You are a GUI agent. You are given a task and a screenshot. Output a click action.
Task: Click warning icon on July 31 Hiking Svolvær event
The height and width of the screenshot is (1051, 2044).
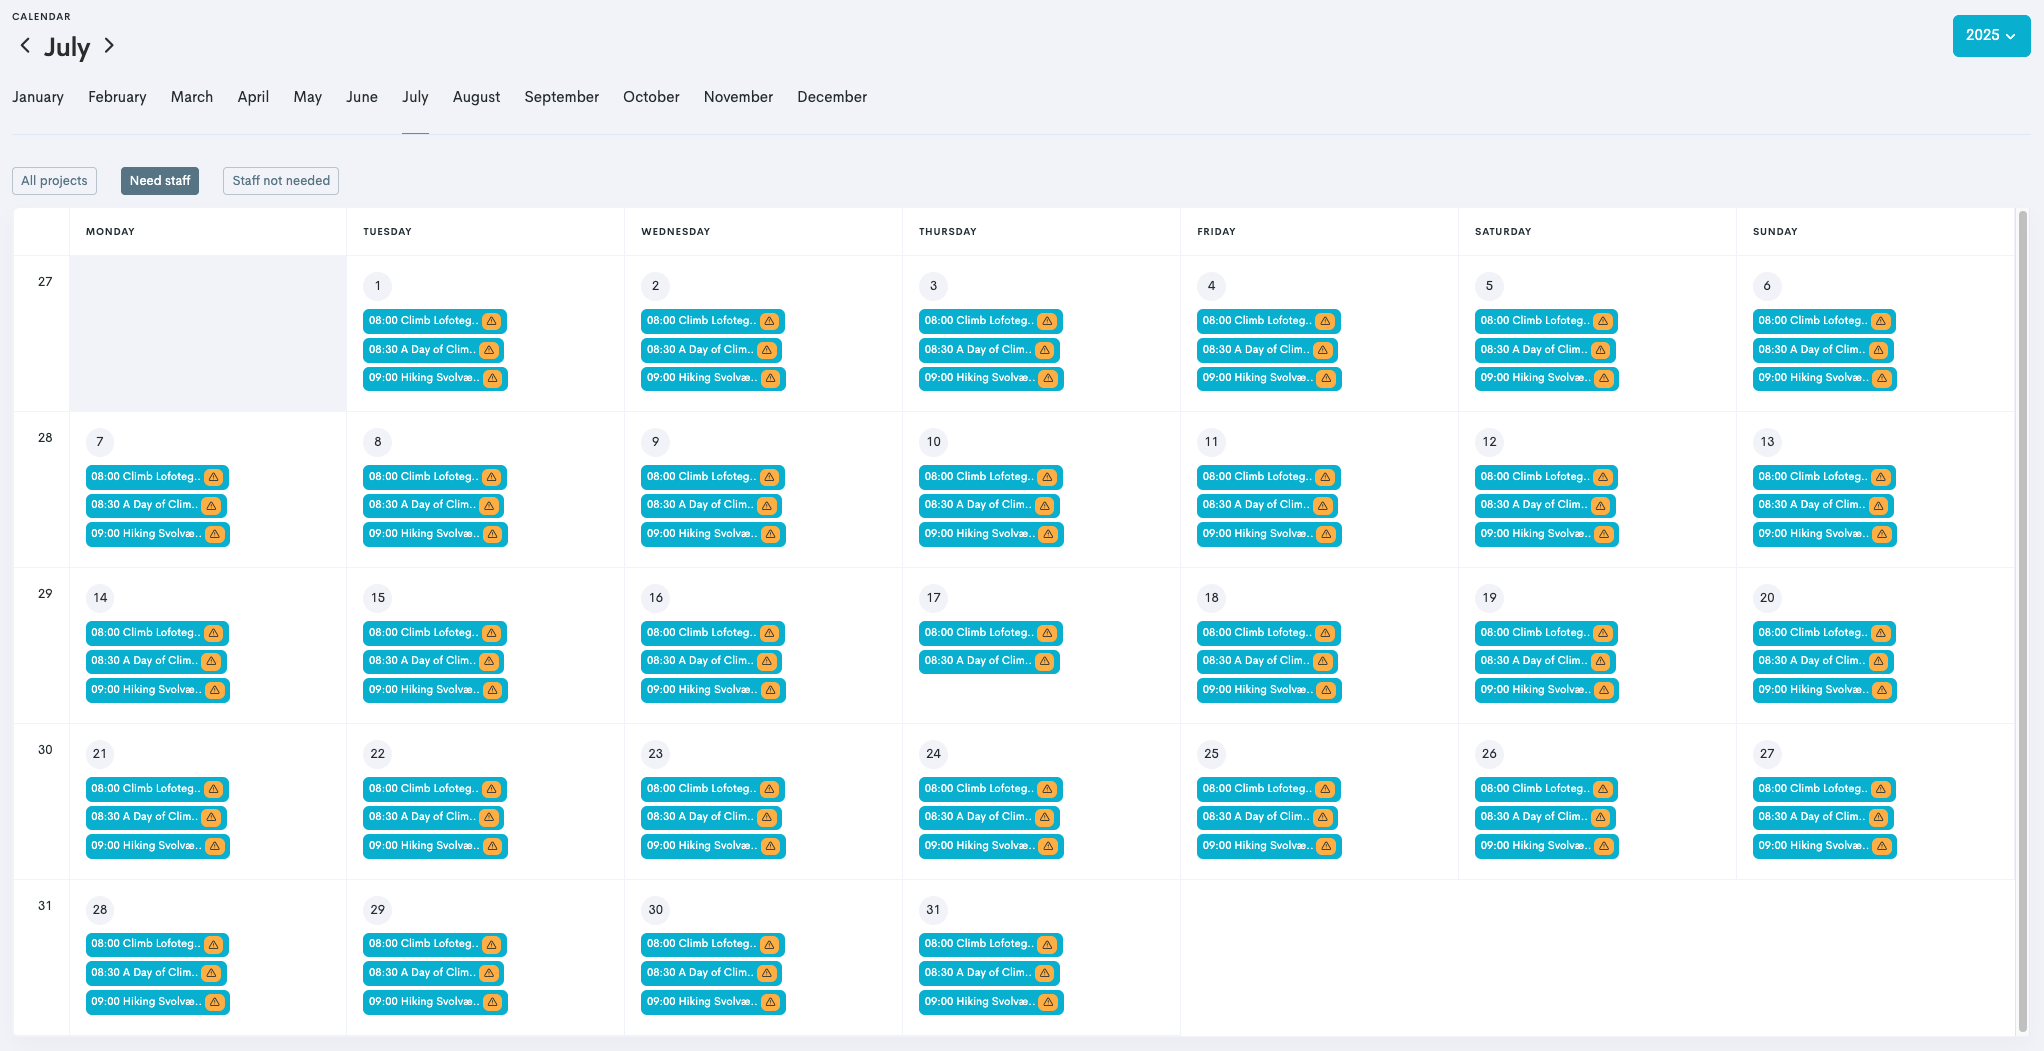click(1048, 1002)
